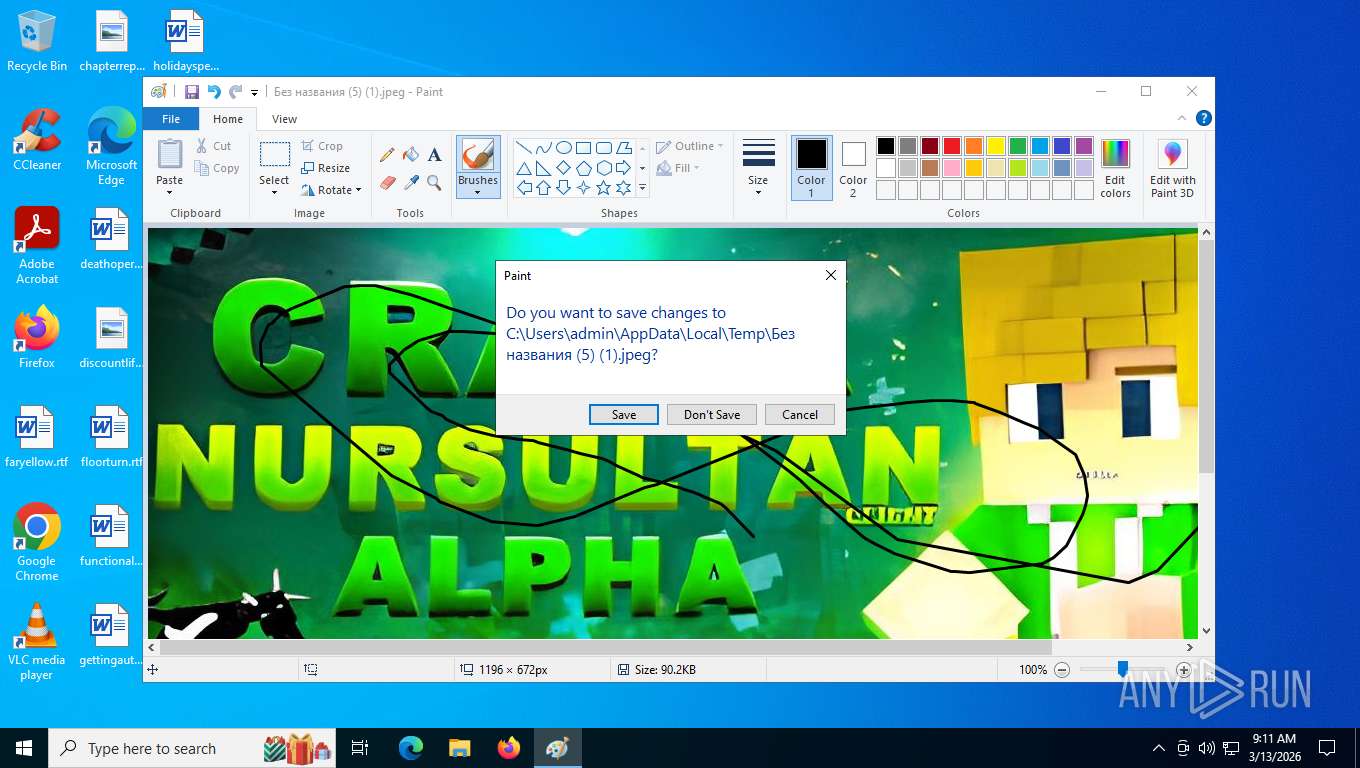Select the Eraser tool
Viewport: 1360px width, 768px height.
pos(387,182)
